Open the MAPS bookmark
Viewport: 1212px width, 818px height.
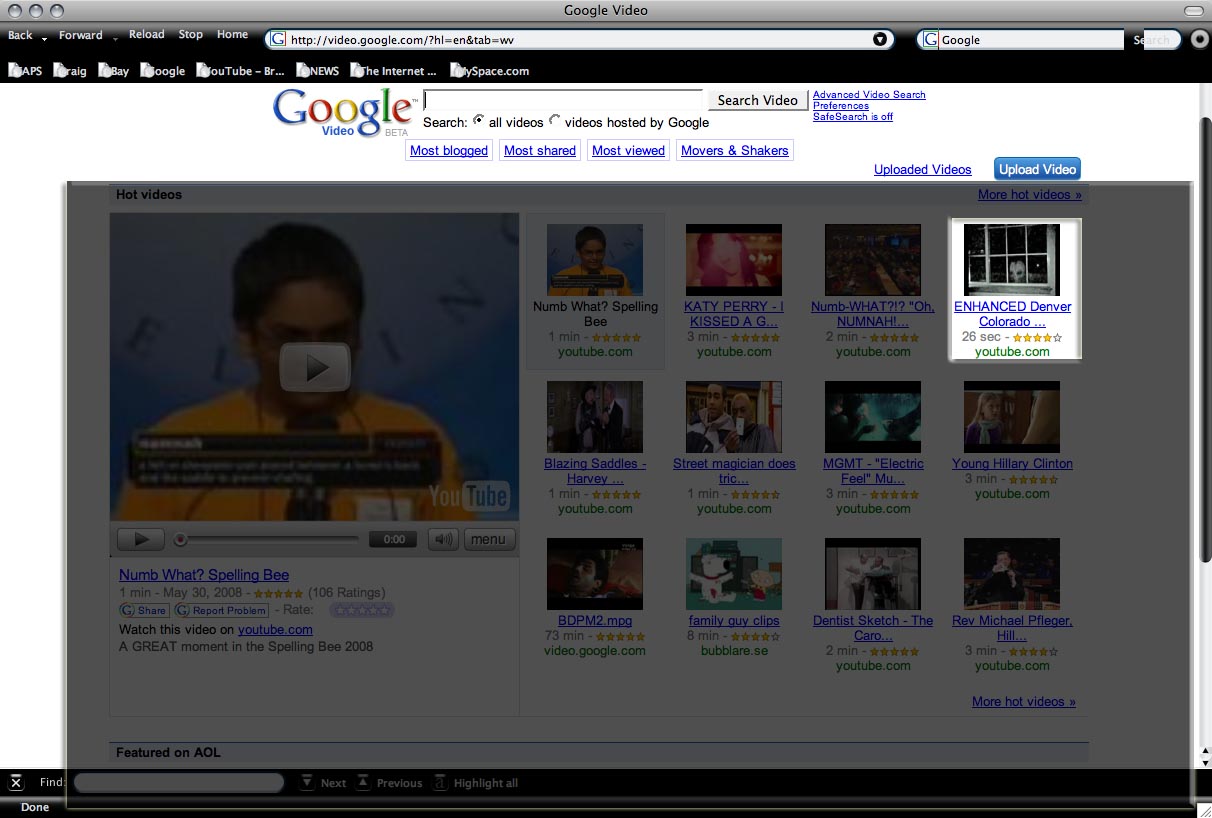(x=26, y=71)
